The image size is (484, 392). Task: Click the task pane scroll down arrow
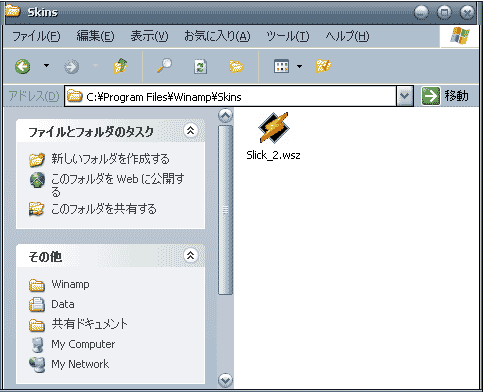coord(225,380)
